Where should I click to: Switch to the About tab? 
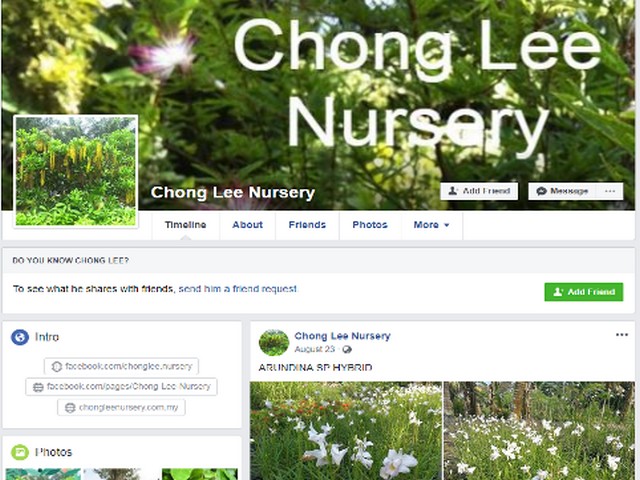(x=247, y=225)
